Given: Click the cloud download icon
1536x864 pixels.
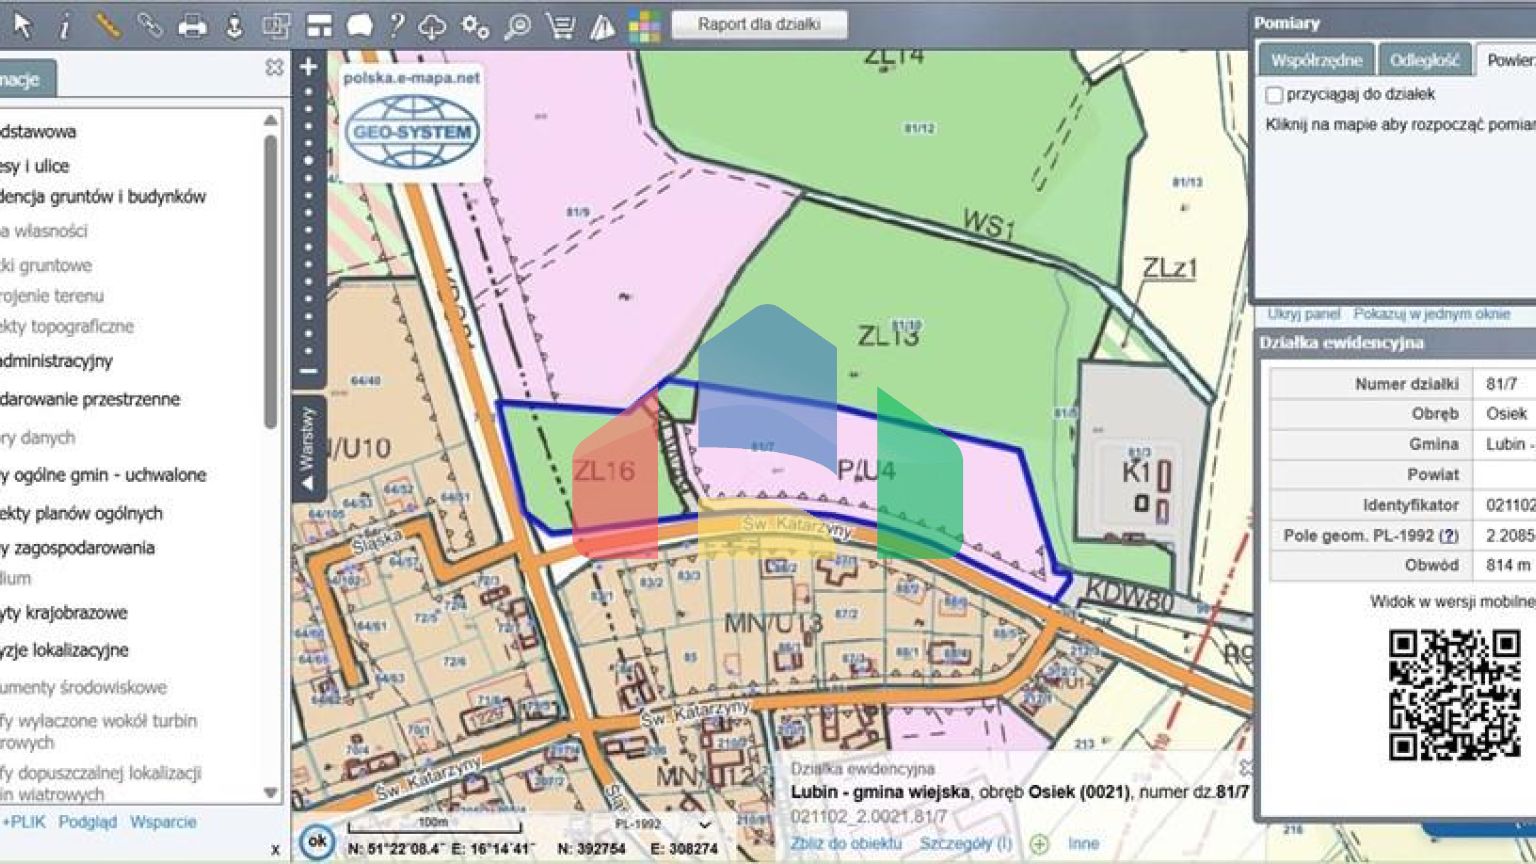Looking at the screenshot, I should (x=432, y=26).
